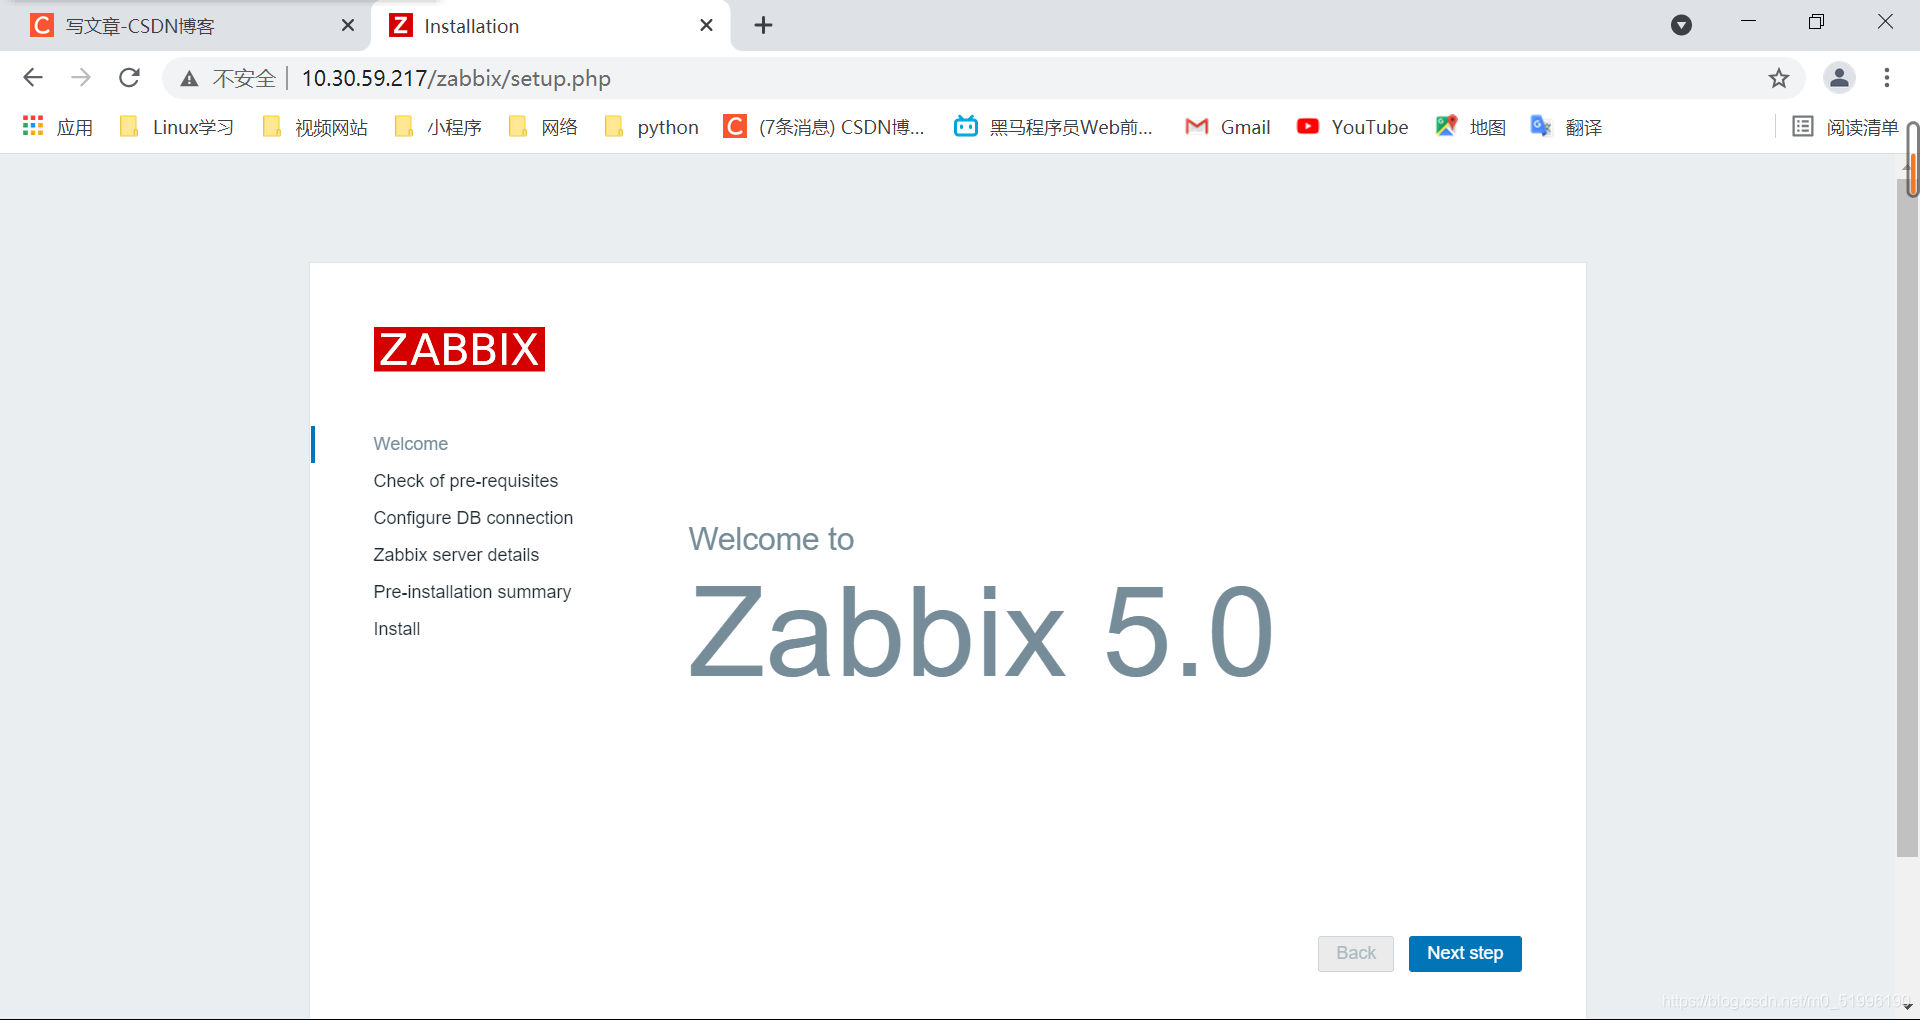Select Configure DB connection step
Viewport: 1920px width, 1020px height.
473,518
